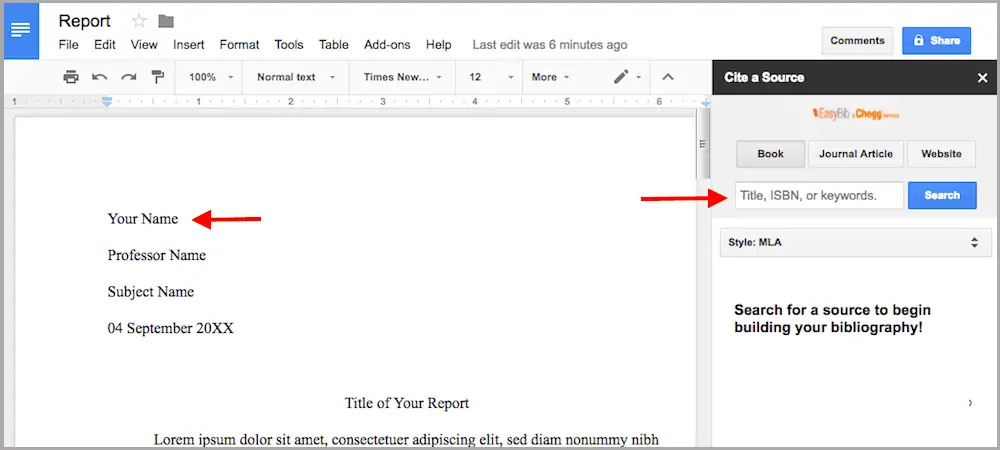Switch source type to Journal Article
This screenshot has height=450, width=1000.
tap(856, 154)
